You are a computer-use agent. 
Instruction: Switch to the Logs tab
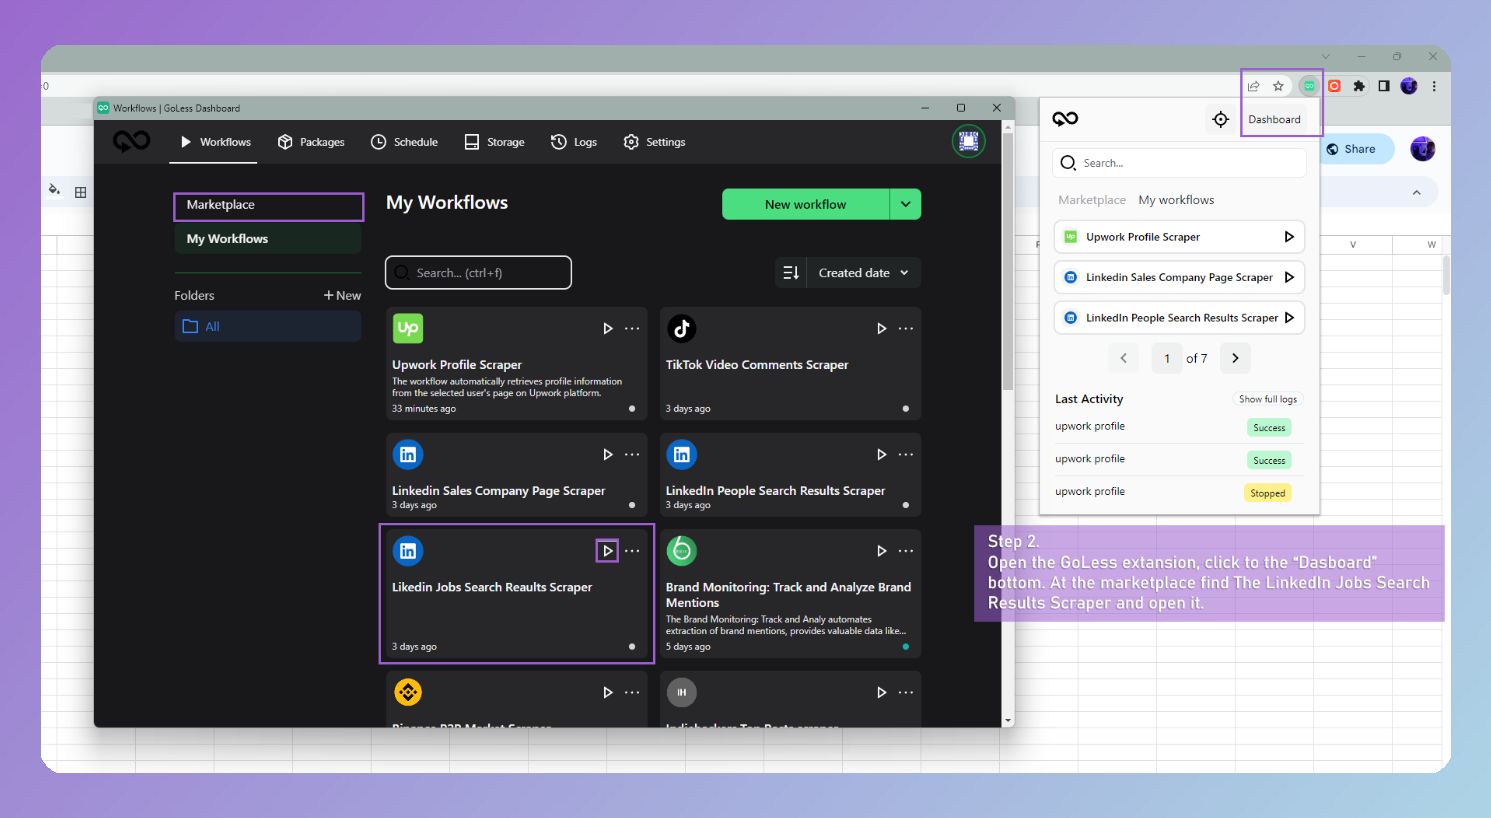tap(574, 142)
